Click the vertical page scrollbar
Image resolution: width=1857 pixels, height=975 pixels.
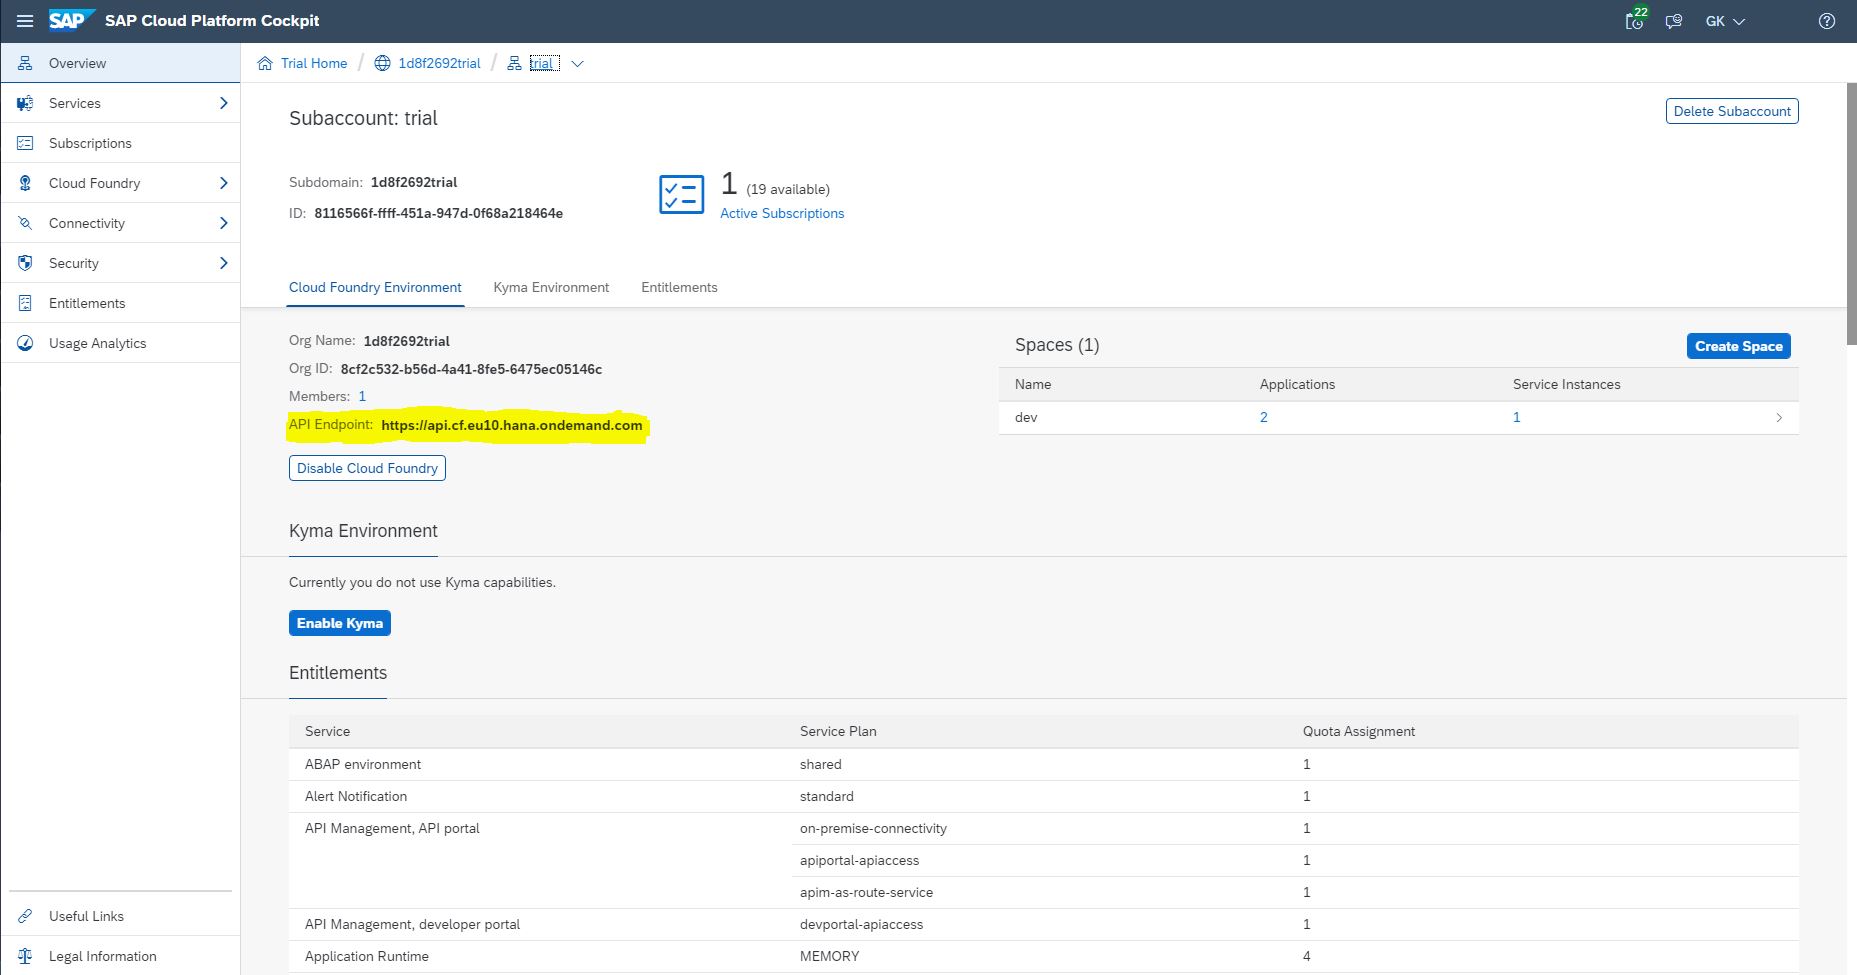(x=1851, y=200)
